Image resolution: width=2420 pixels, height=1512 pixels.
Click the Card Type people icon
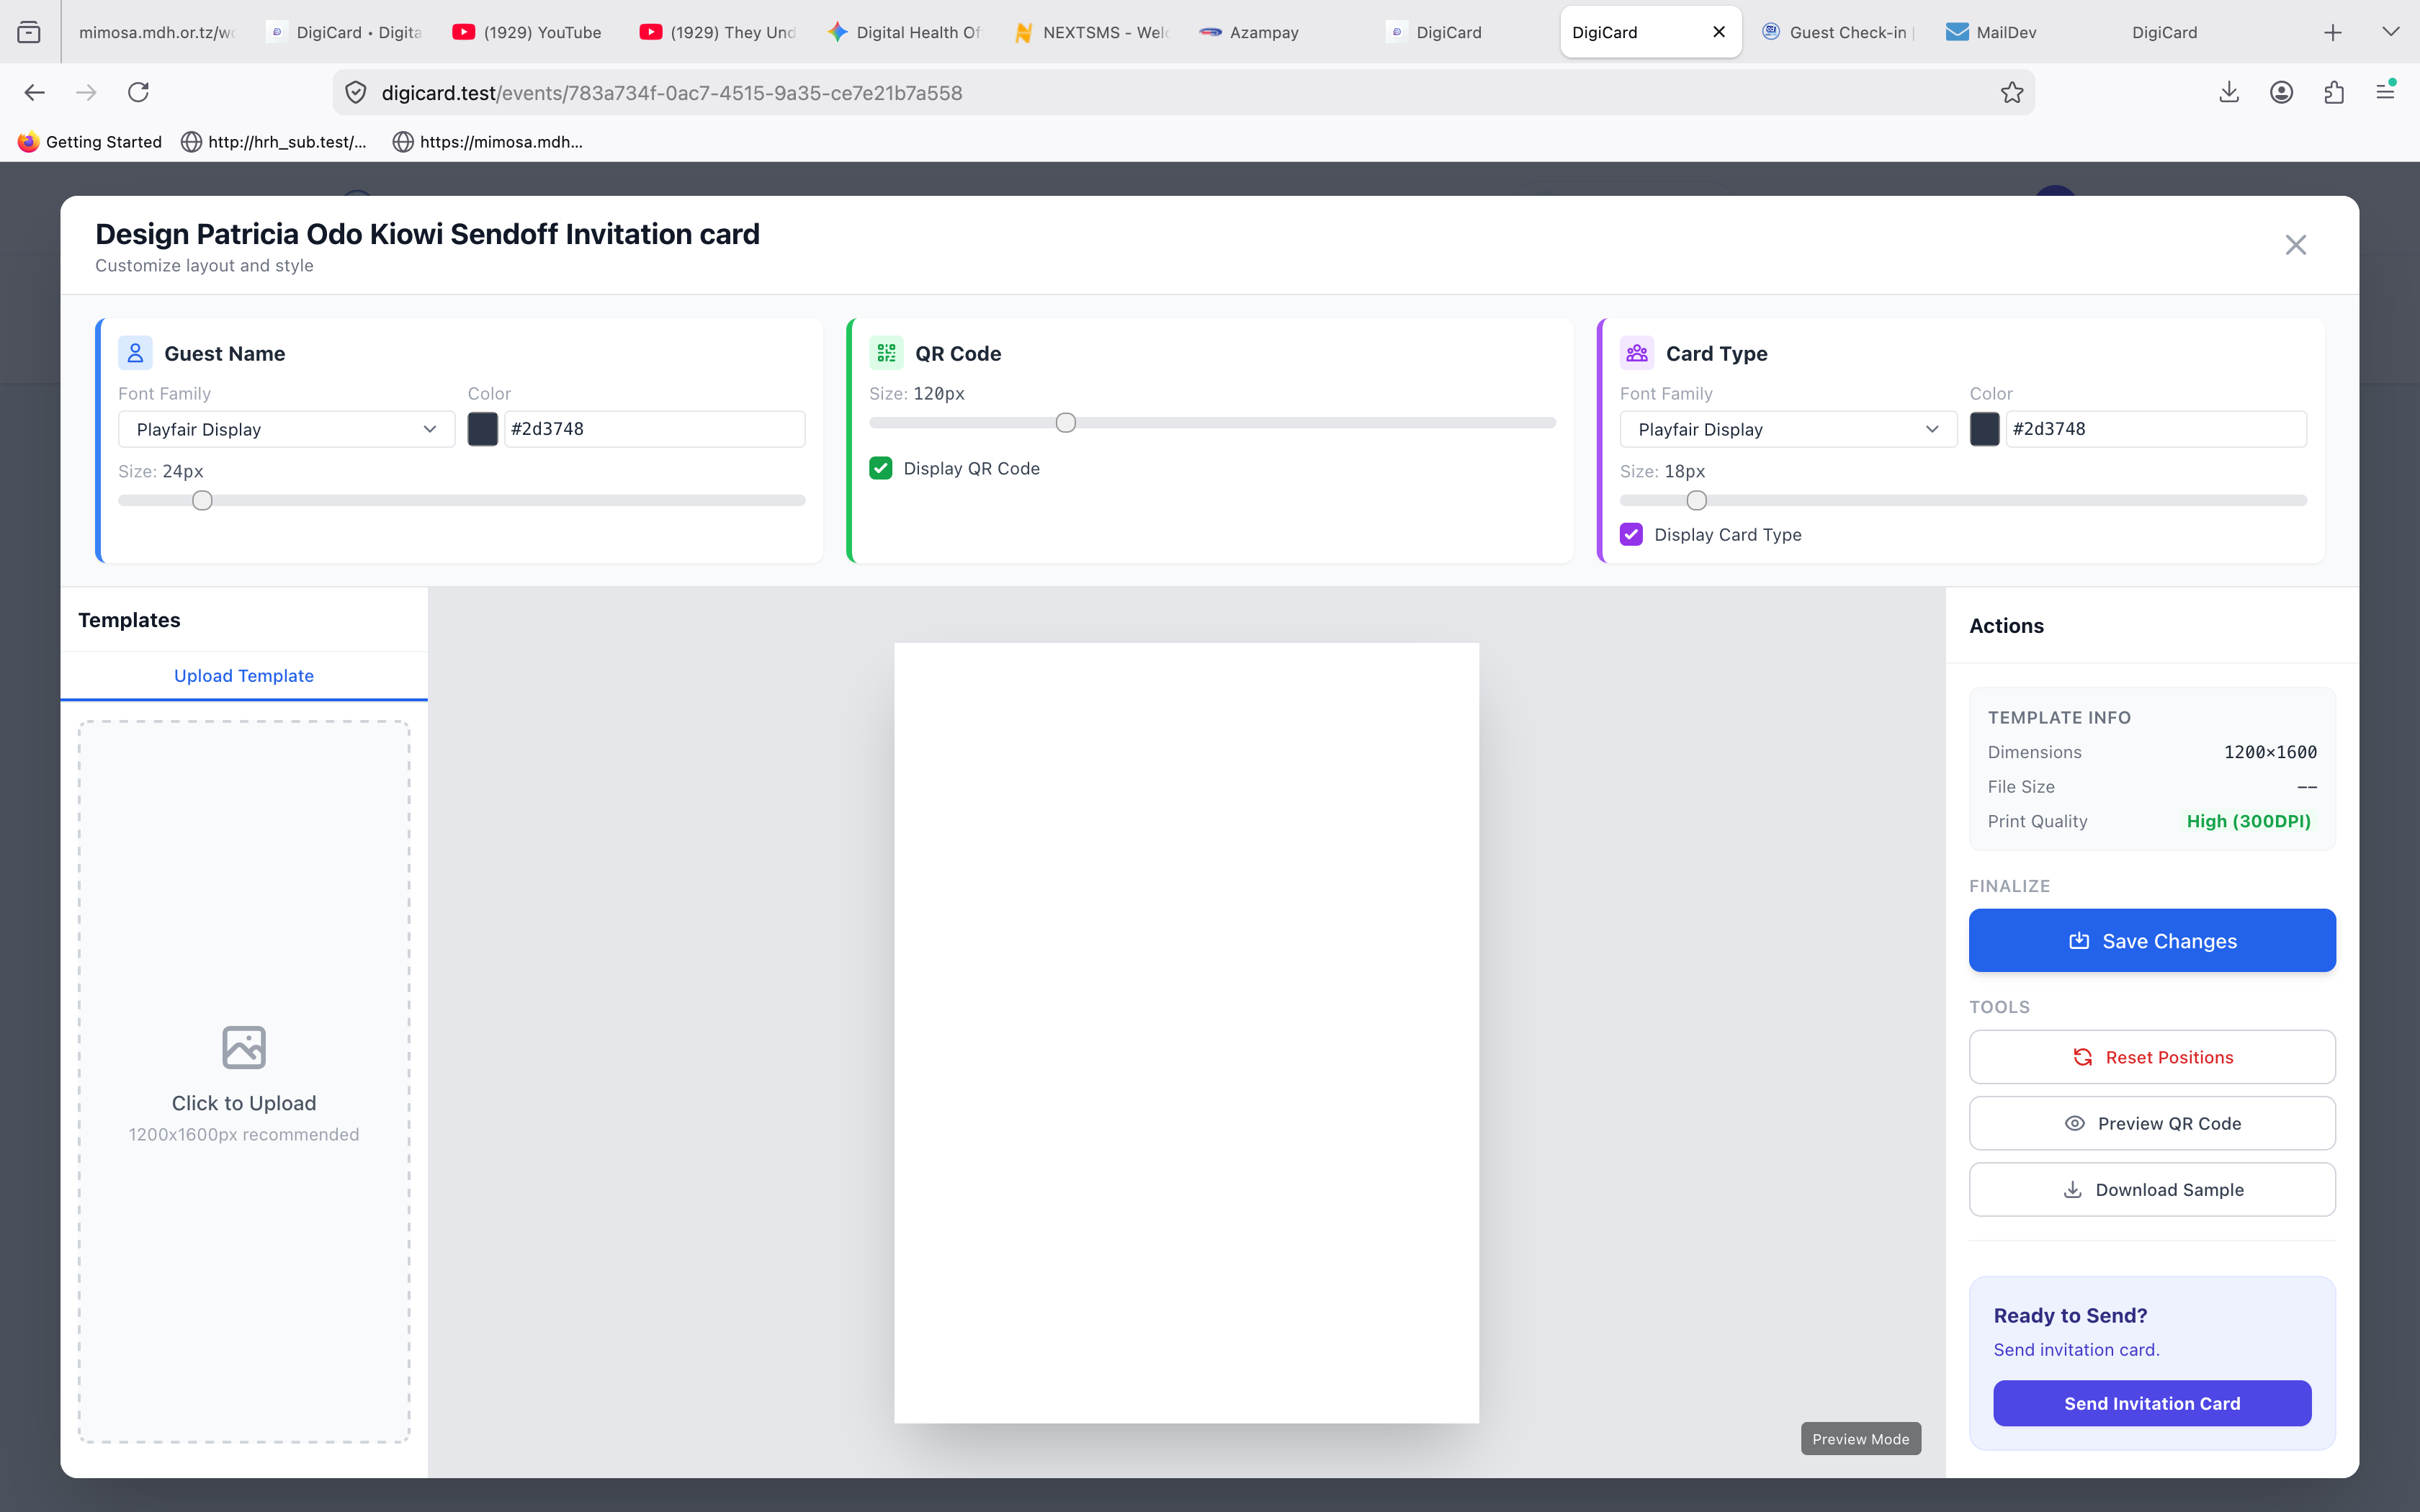[1637, 353]
